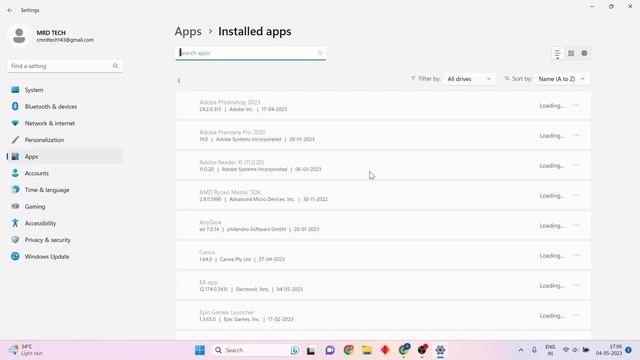This screenshot has width=640, height=360.
Task: Click the back arrow in Settings title bar
Action: click(10, 10)
